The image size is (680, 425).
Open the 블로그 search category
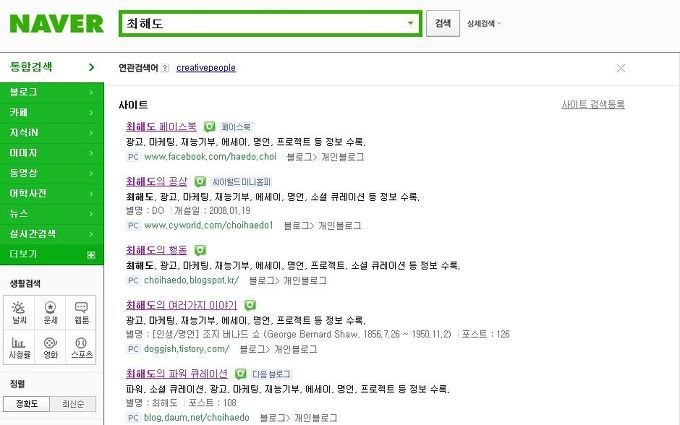tap(52, 92)
